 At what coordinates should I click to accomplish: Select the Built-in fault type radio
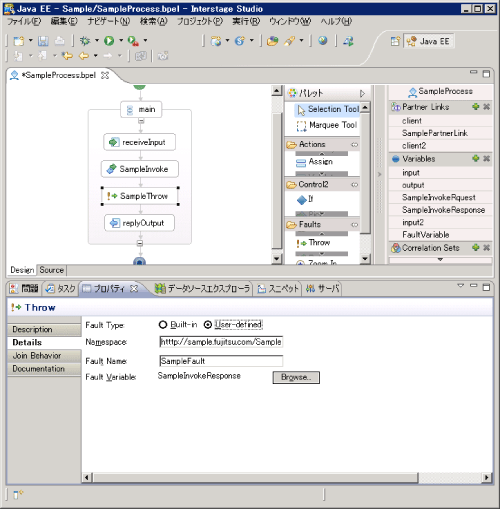click(163, 324)
